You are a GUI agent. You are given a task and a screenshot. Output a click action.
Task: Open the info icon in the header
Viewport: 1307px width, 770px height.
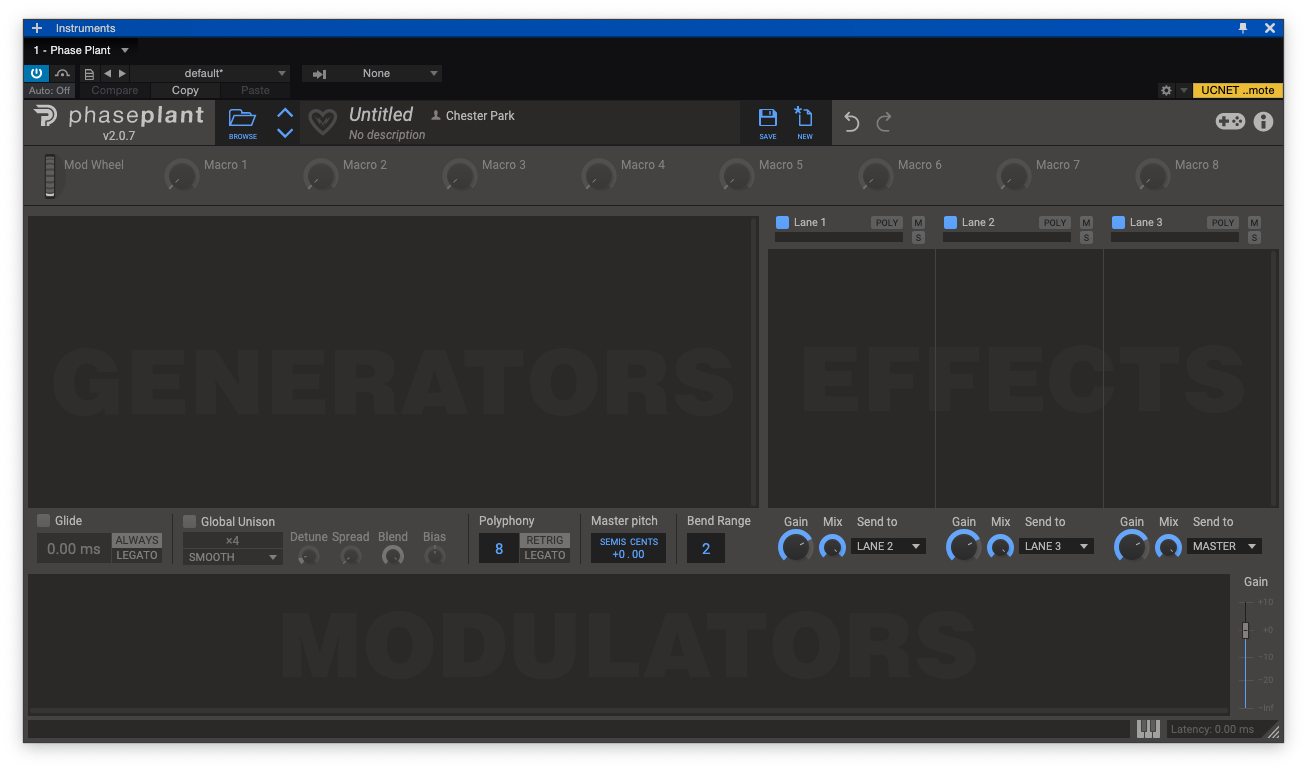(x=1264, y=121)
